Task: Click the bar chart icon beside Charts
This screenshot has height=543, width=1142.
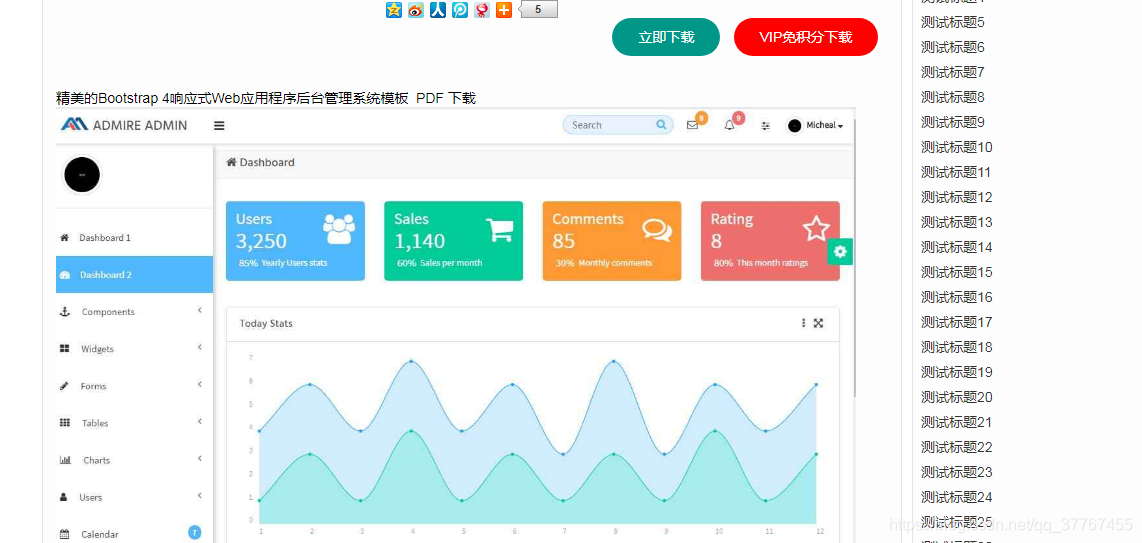Action: (x=64, y=460)
